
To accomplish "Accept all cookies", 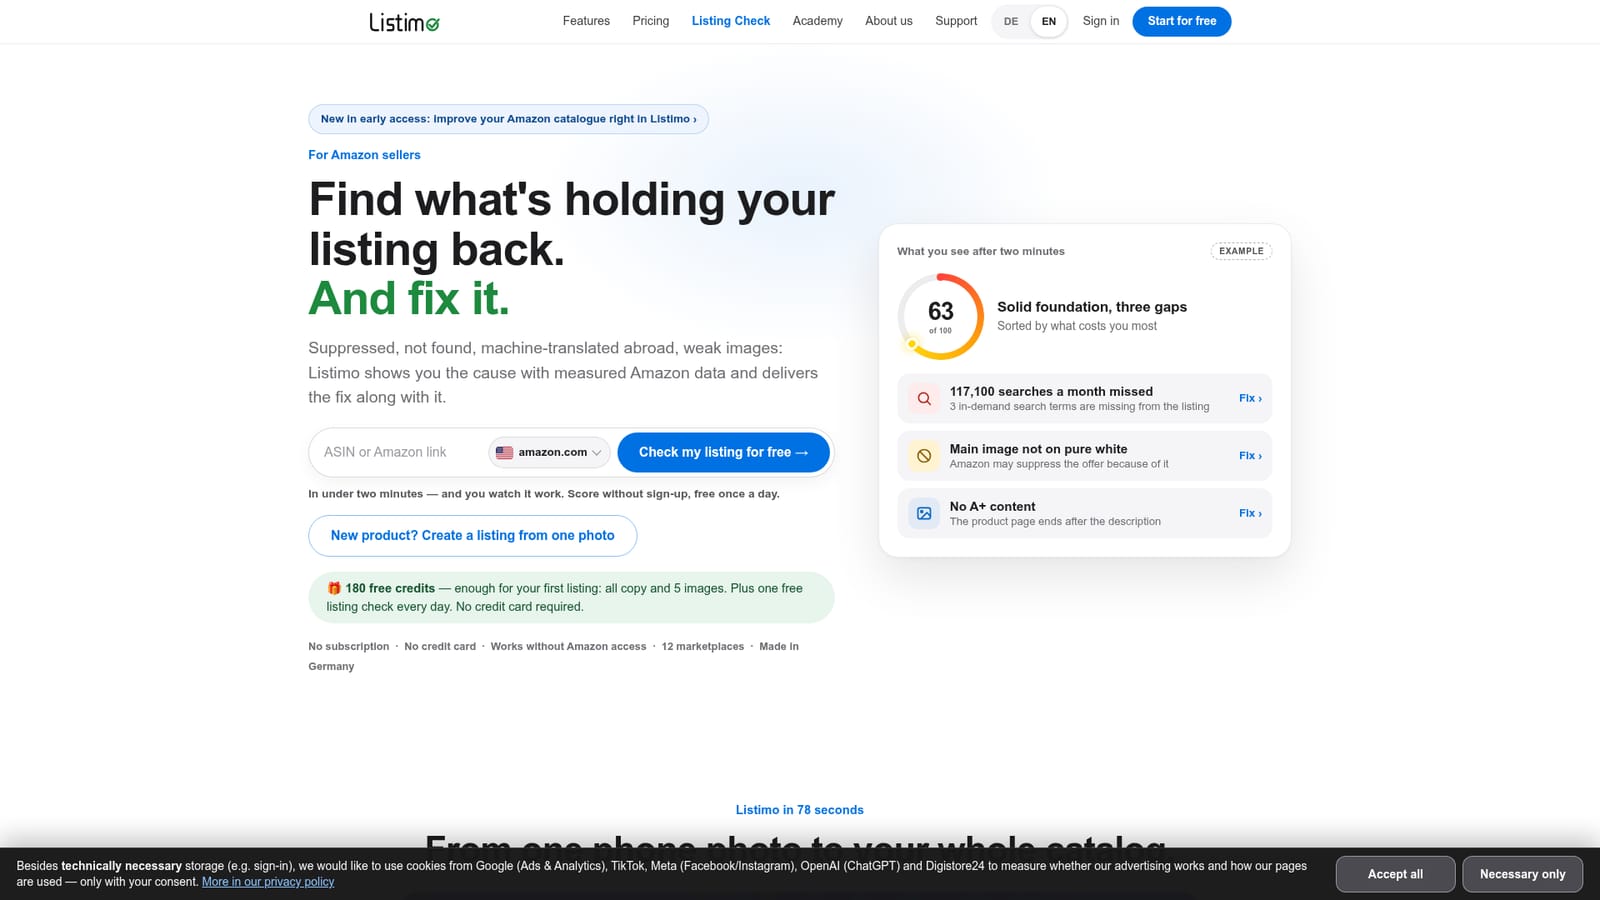I will click(1395, 874).
